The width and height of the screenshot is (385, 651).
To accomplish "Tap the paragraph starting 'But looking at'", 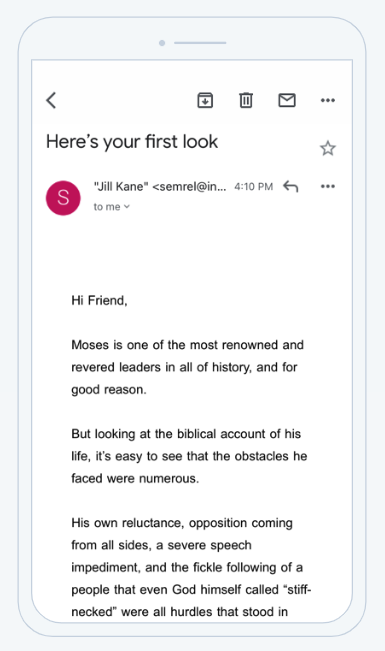I will coord(189,456).
